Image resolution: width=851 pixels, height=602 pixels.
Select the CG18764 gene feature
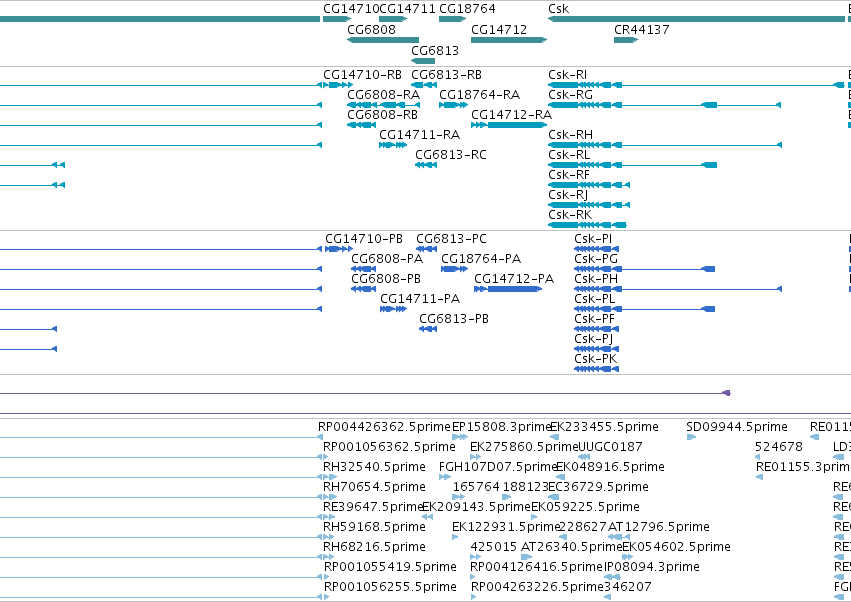tap(453, 19)
